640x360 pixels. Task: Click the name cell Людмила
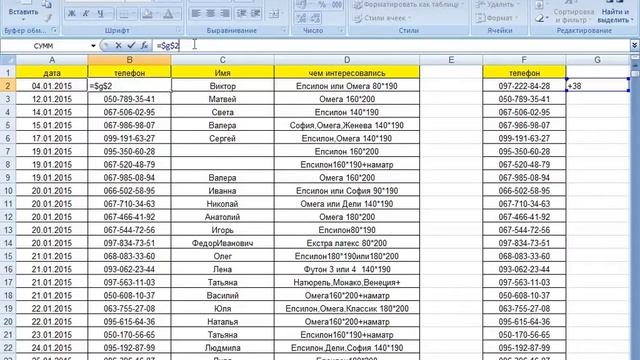(222, 348)
